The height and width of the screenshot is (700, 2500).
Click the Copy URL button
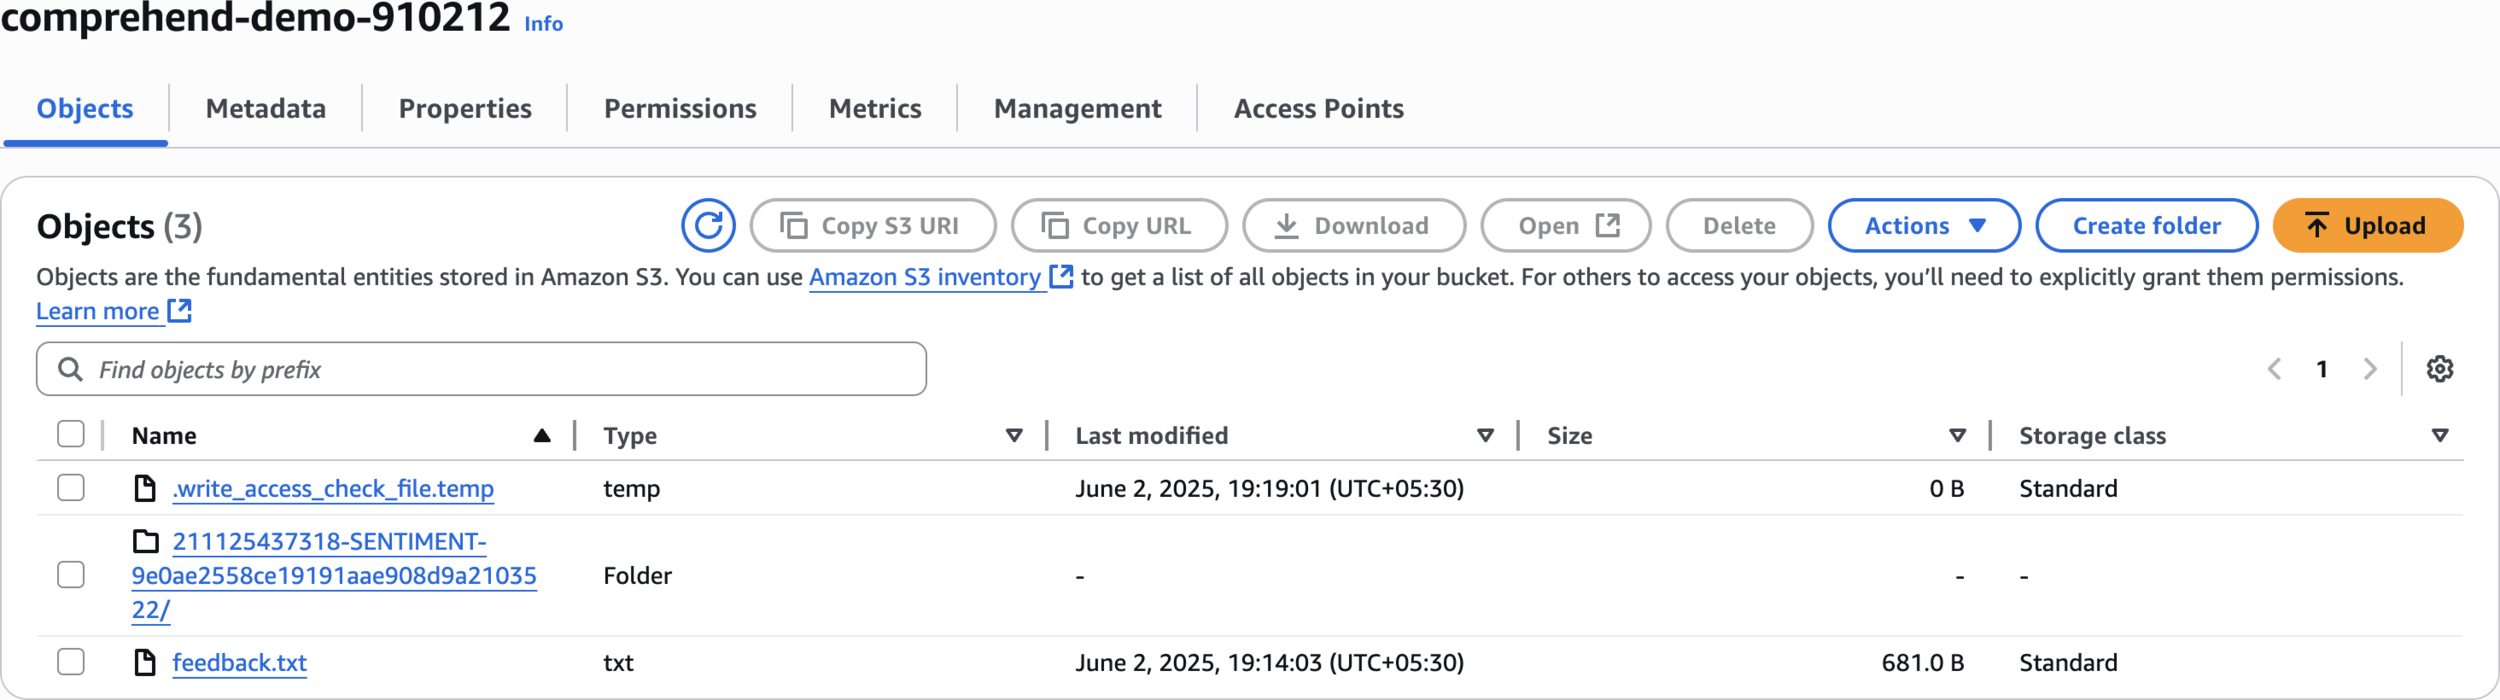(x=1119, y=225)
